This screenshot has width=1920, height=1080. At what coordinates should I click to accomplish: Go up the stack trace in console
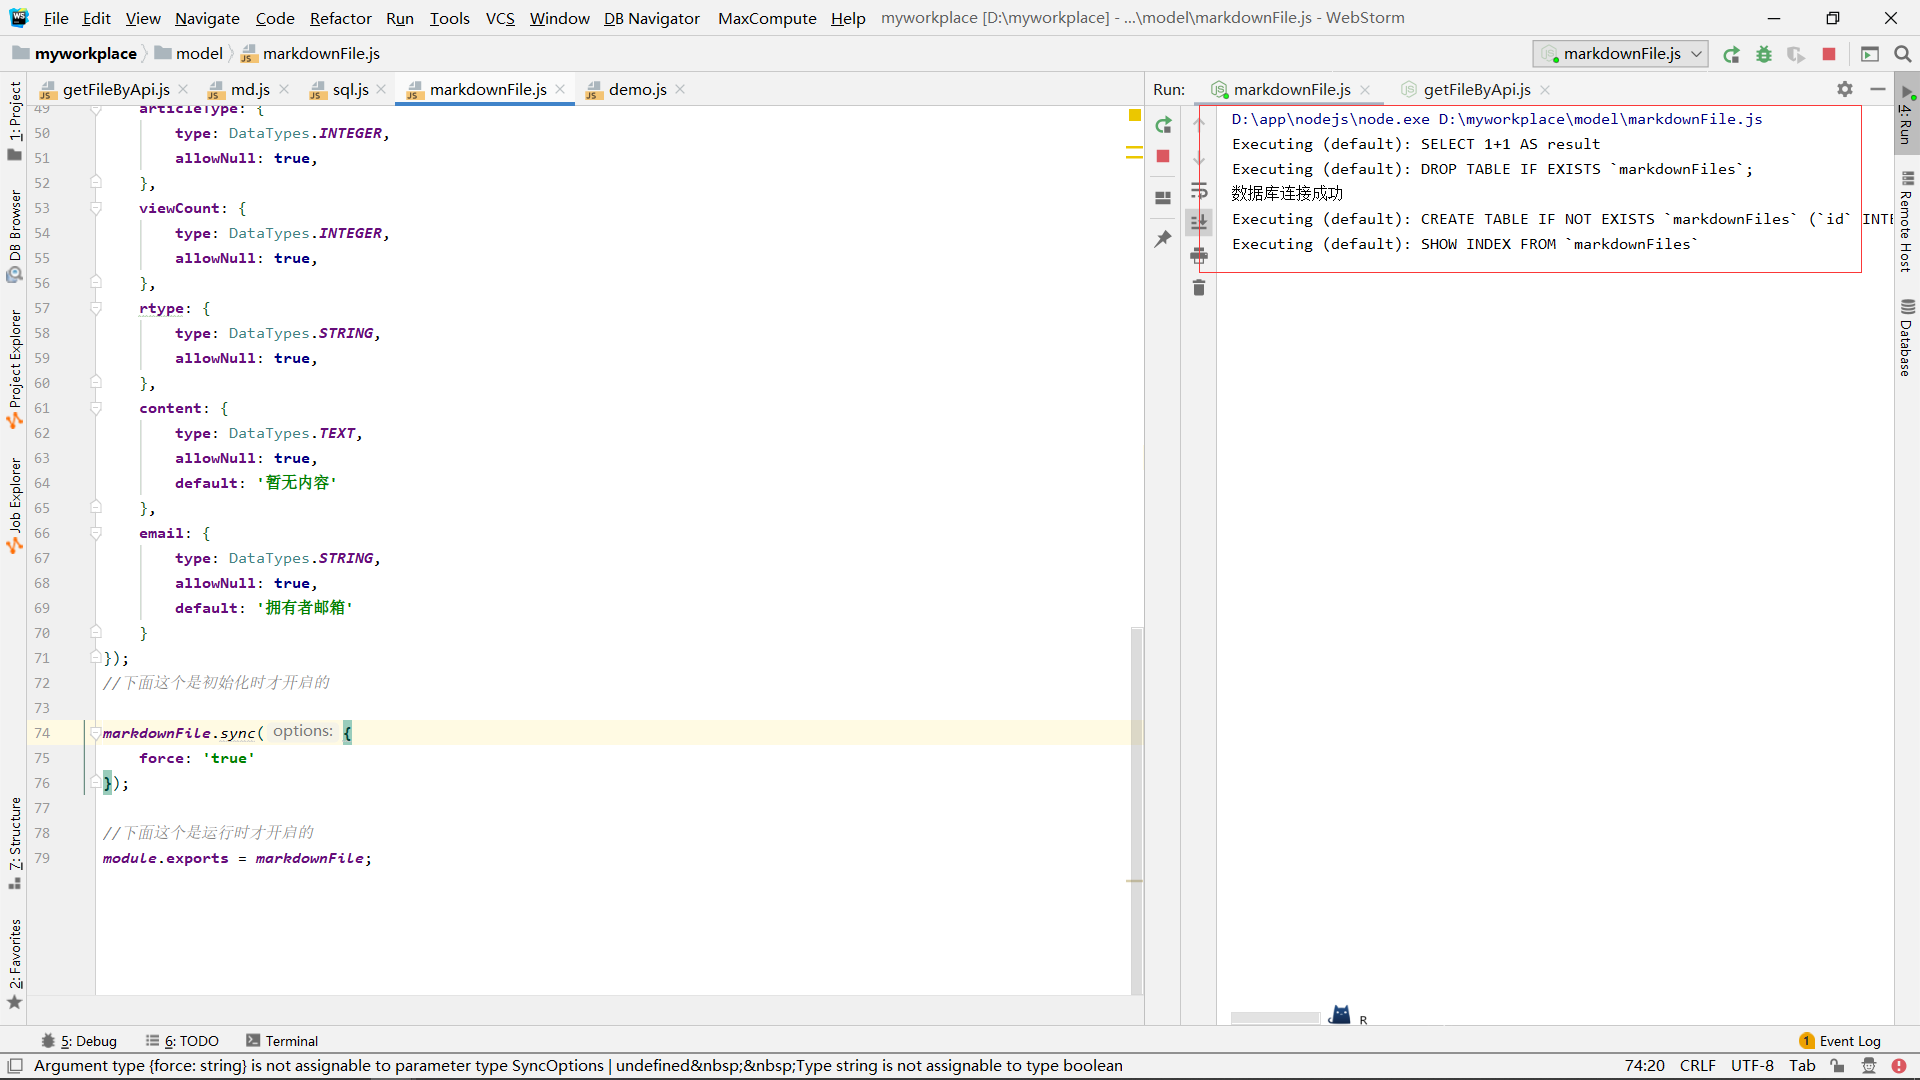[x=1199, y=125]
